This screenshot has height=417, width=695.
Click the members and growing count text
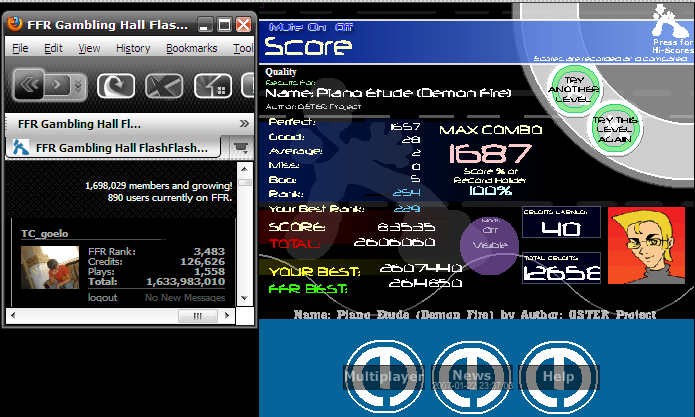tap(159, 185)
